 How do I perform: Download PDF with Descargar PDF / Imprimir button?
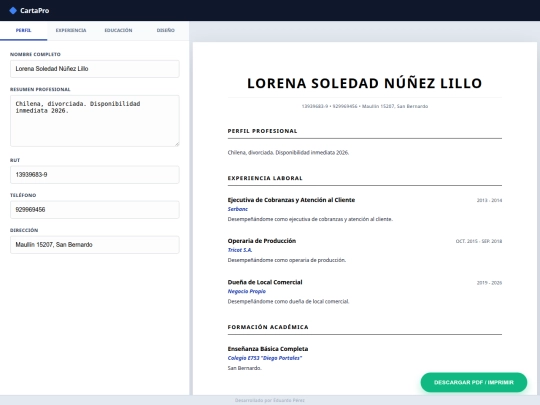pyautogui.click(x=474, y=382)
